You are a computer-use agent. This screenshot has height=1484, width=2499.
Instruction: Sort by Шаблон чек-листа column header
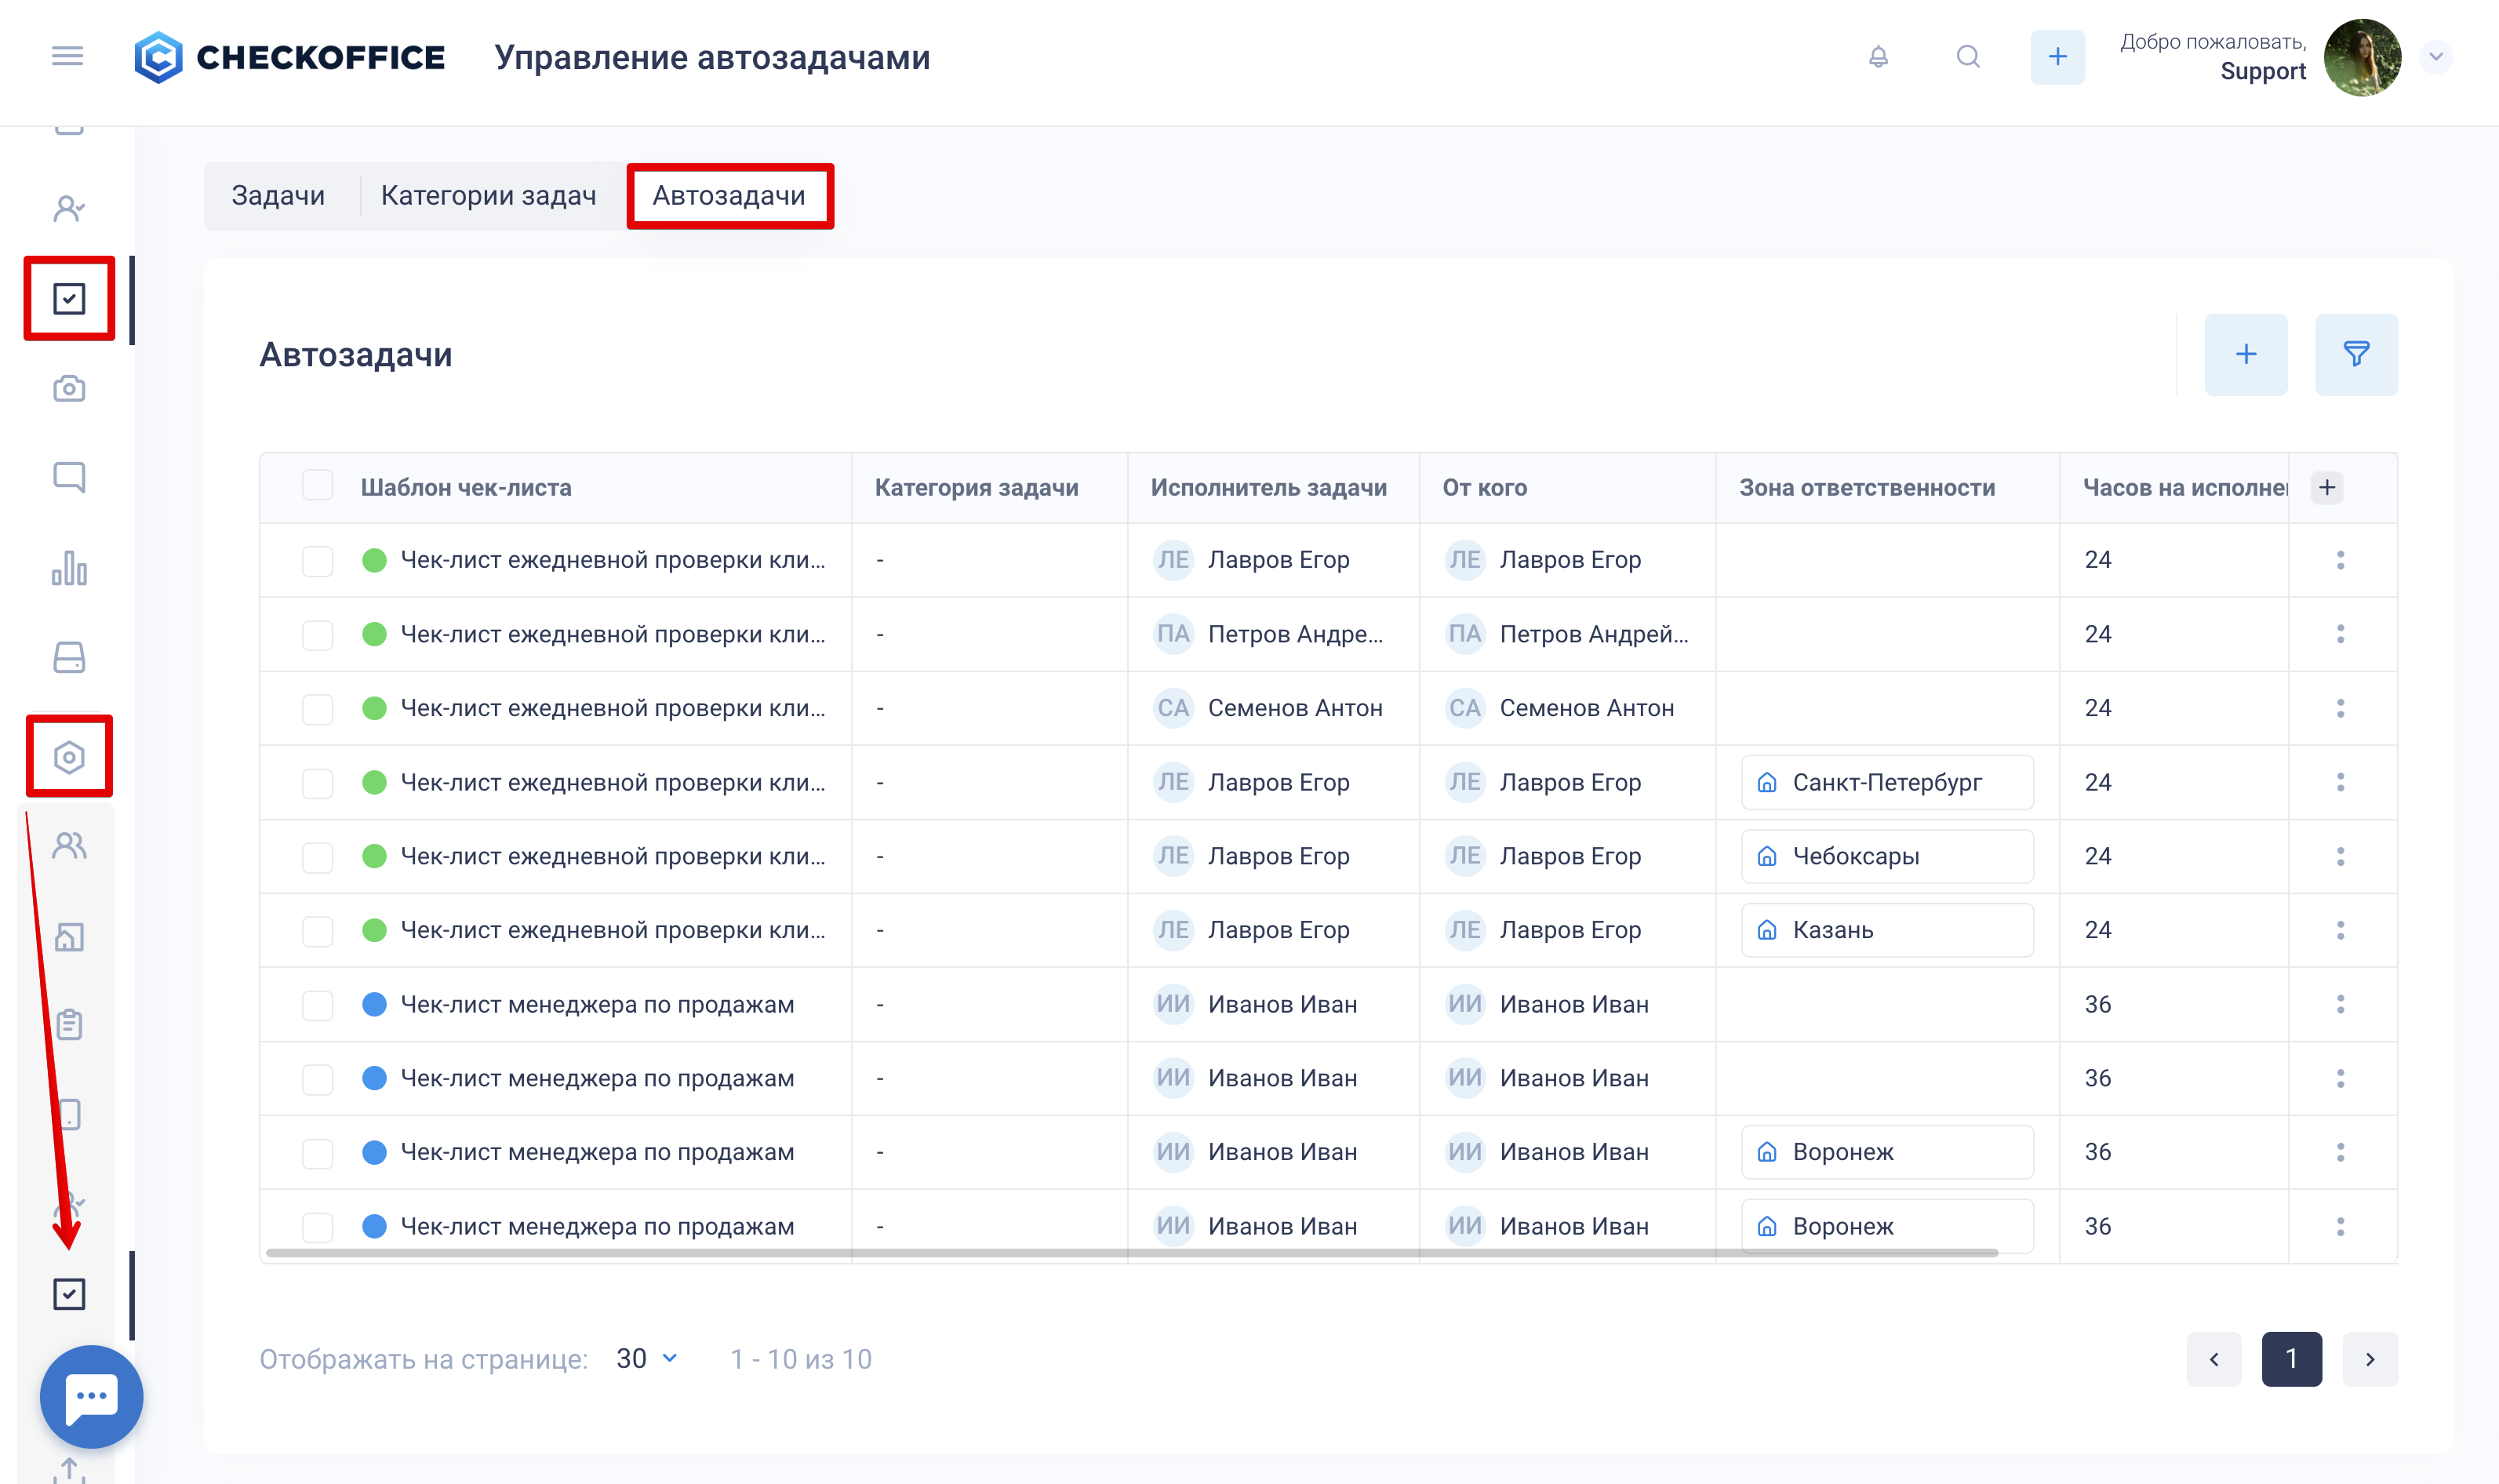pyautogui.click(x=466, y=487)
